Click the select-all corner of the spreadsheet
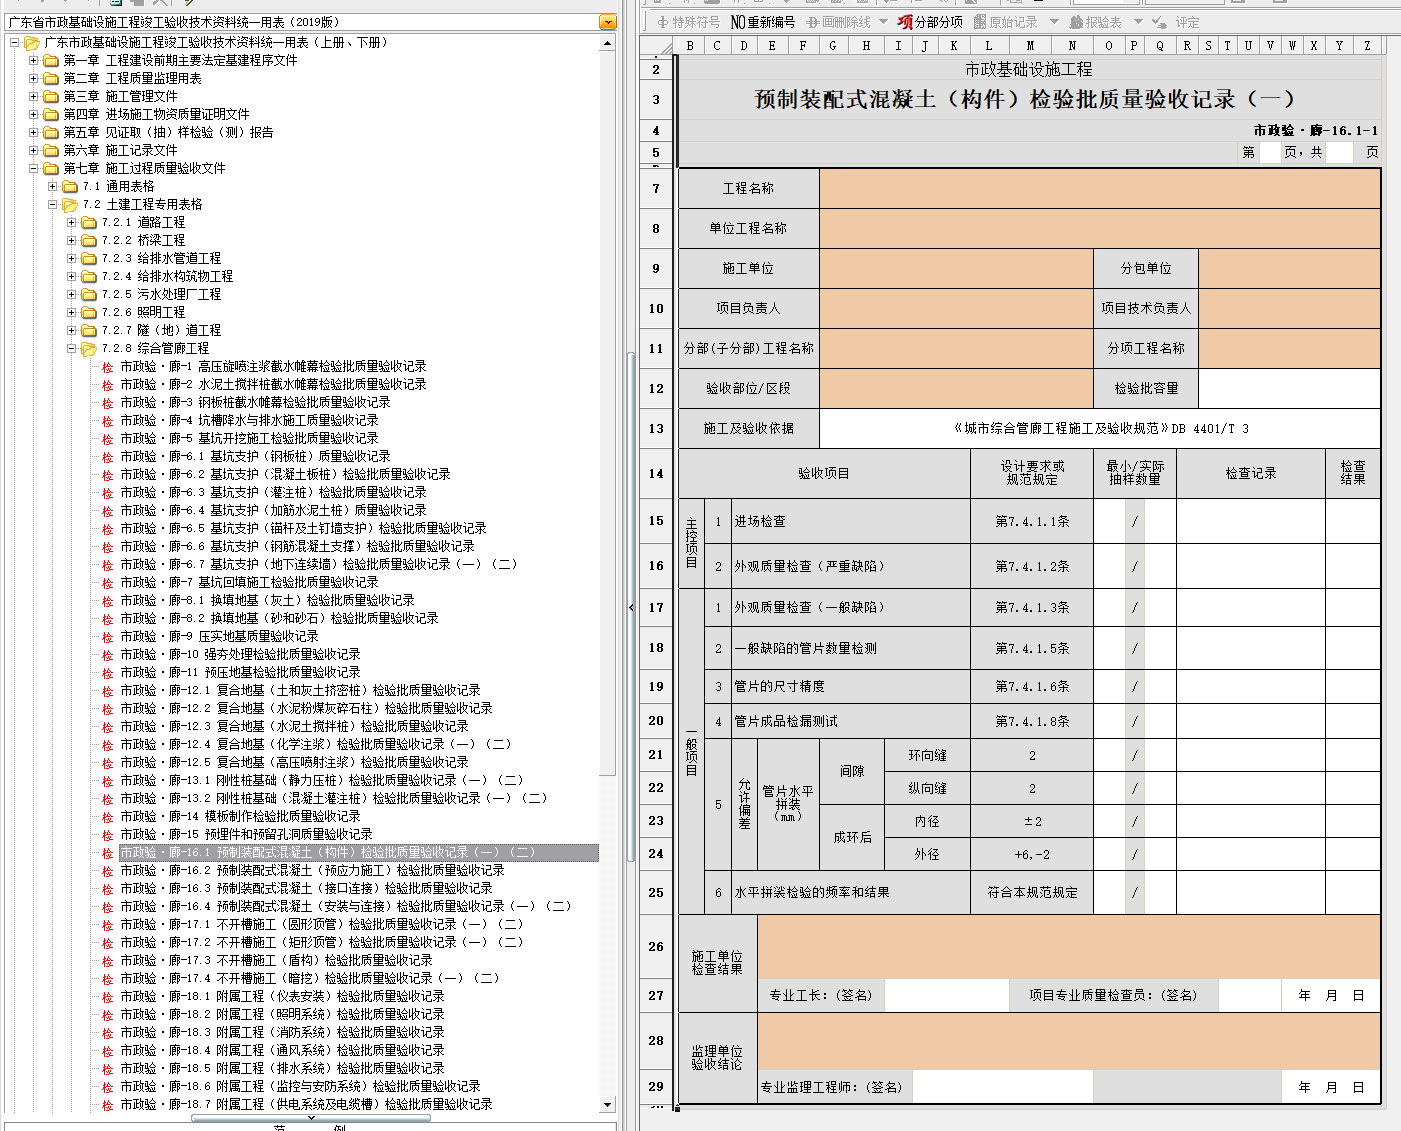The height and width of the screenshot is (1131, 1401). click(x=656, y=46)
